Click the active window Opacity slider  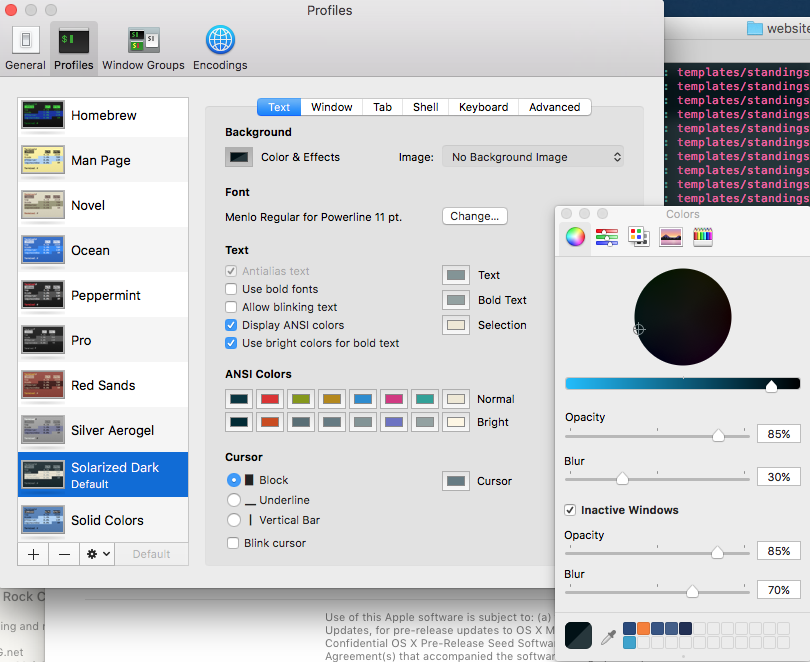[x=657, y=436]
